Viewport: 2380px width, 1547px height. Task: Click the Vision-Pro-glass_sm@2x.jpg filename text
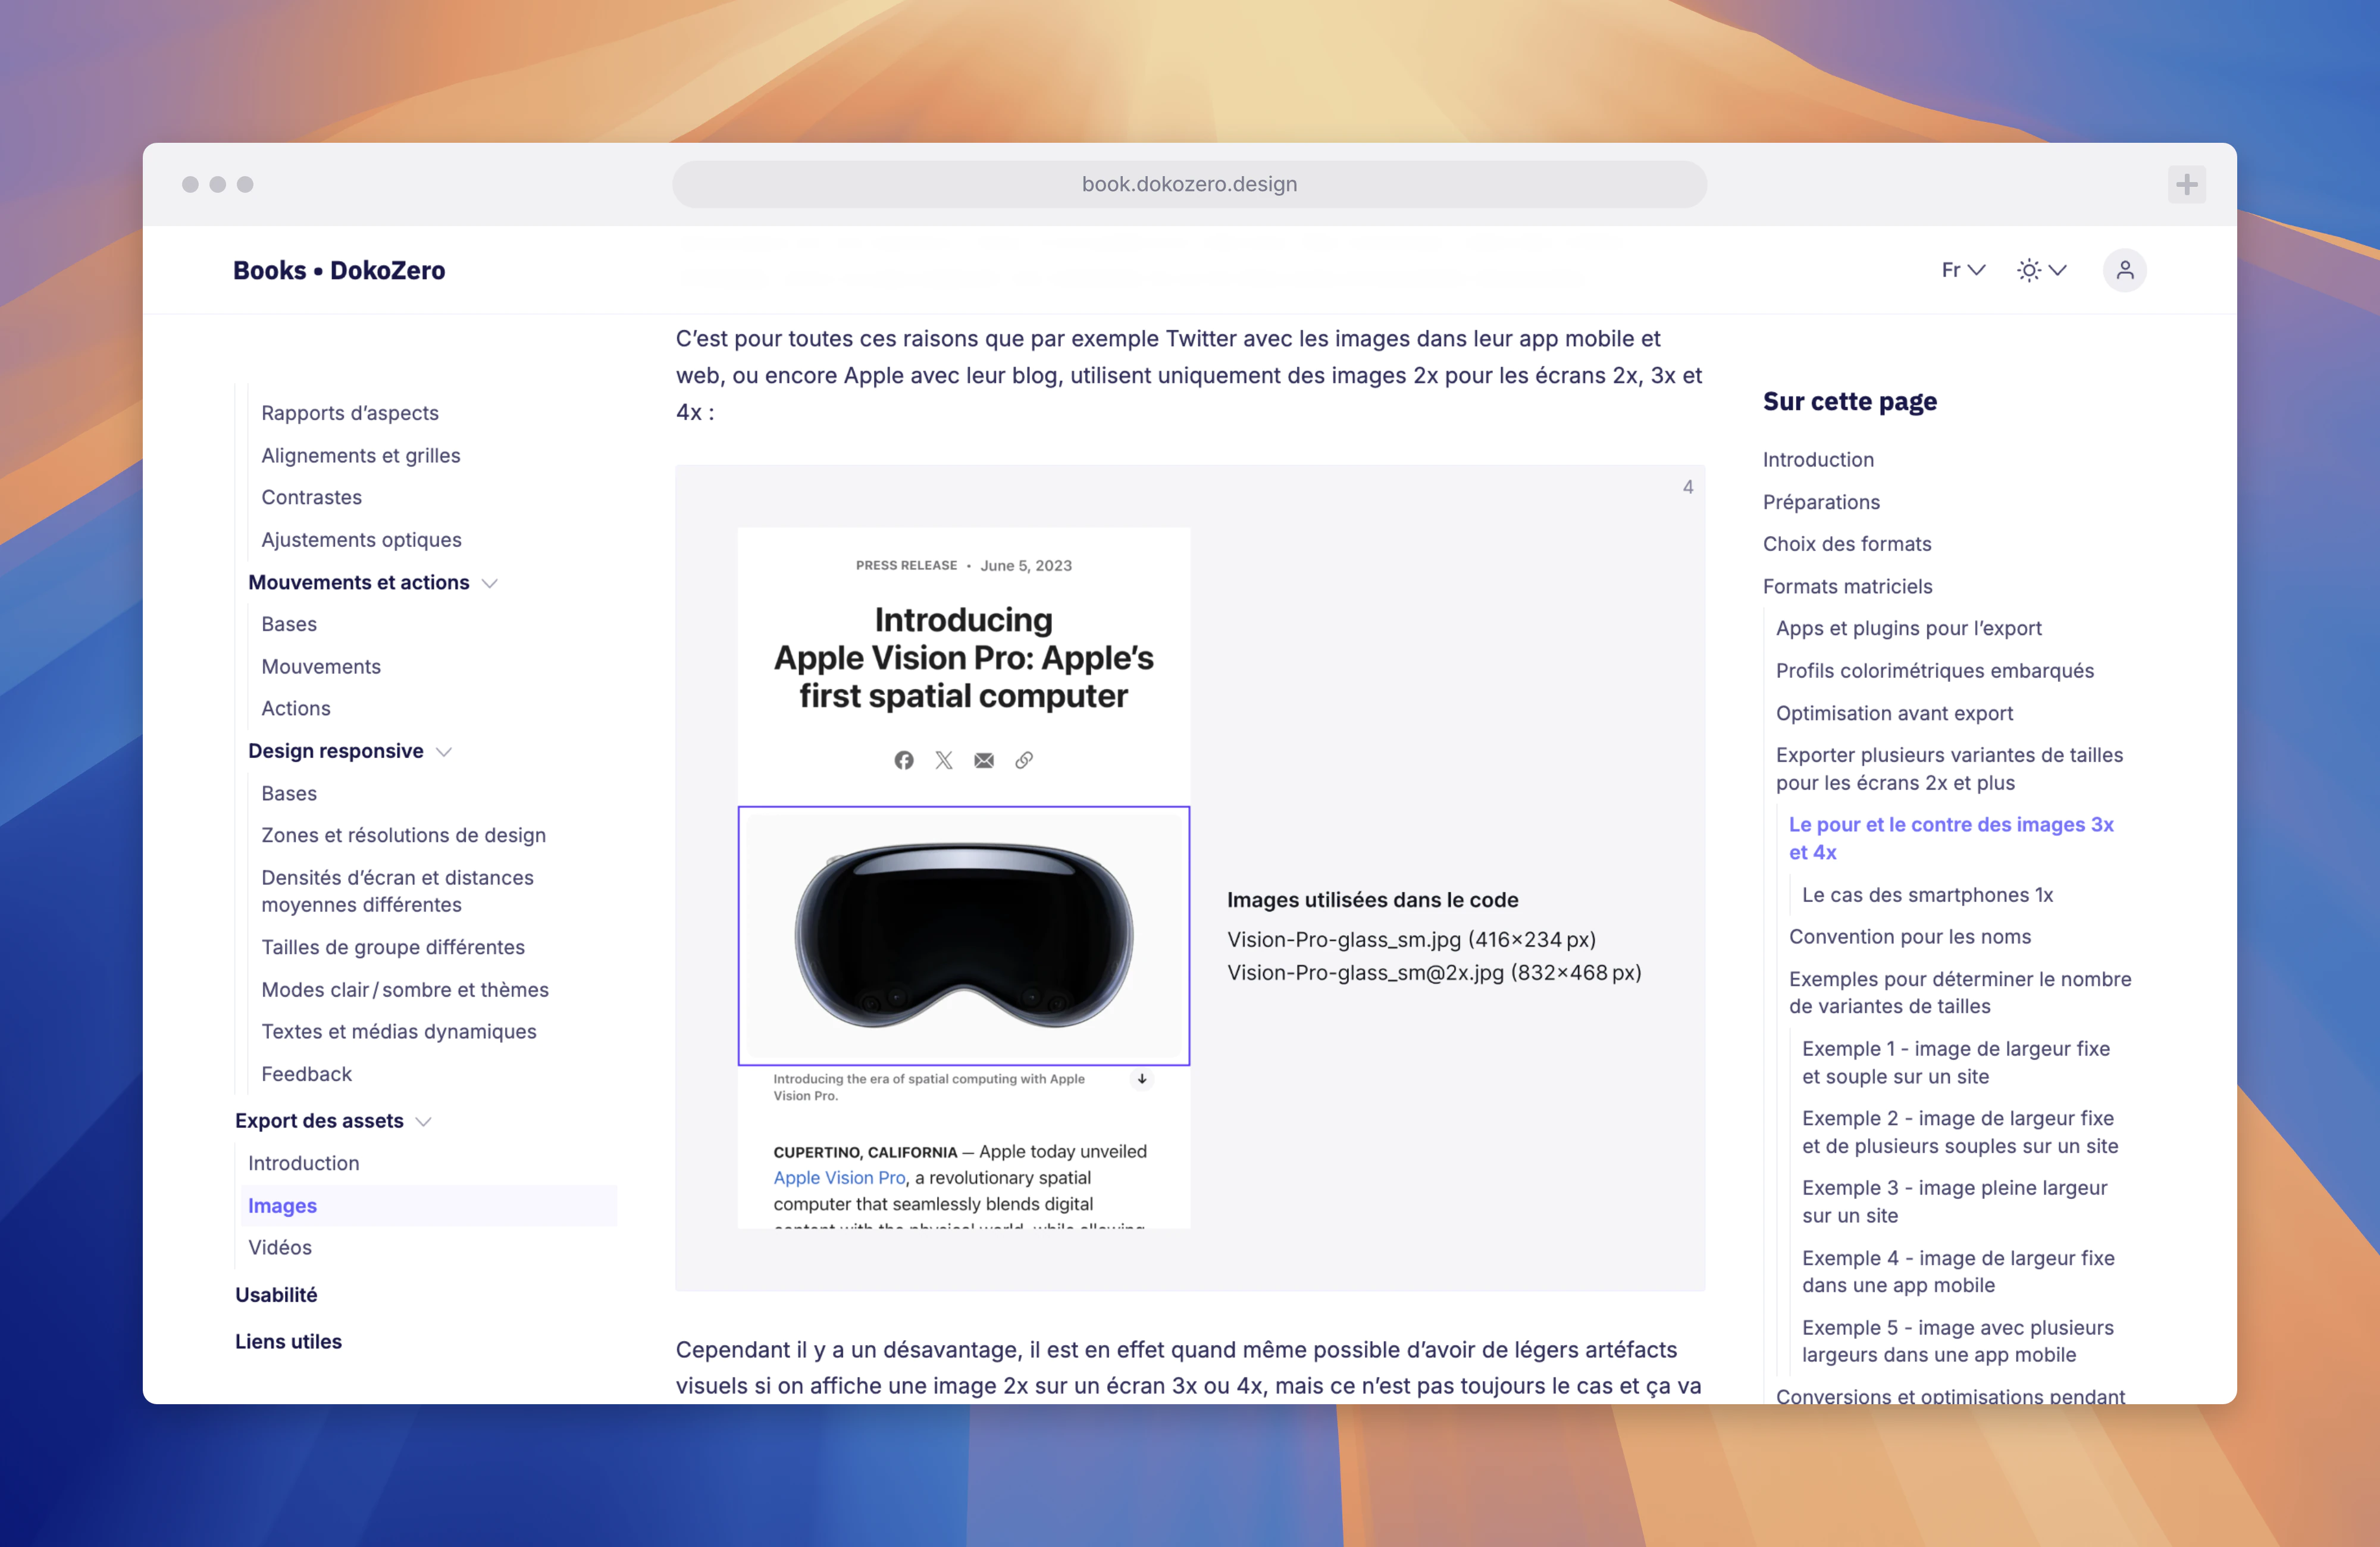pyautogui.click(x=1365, y=973)
